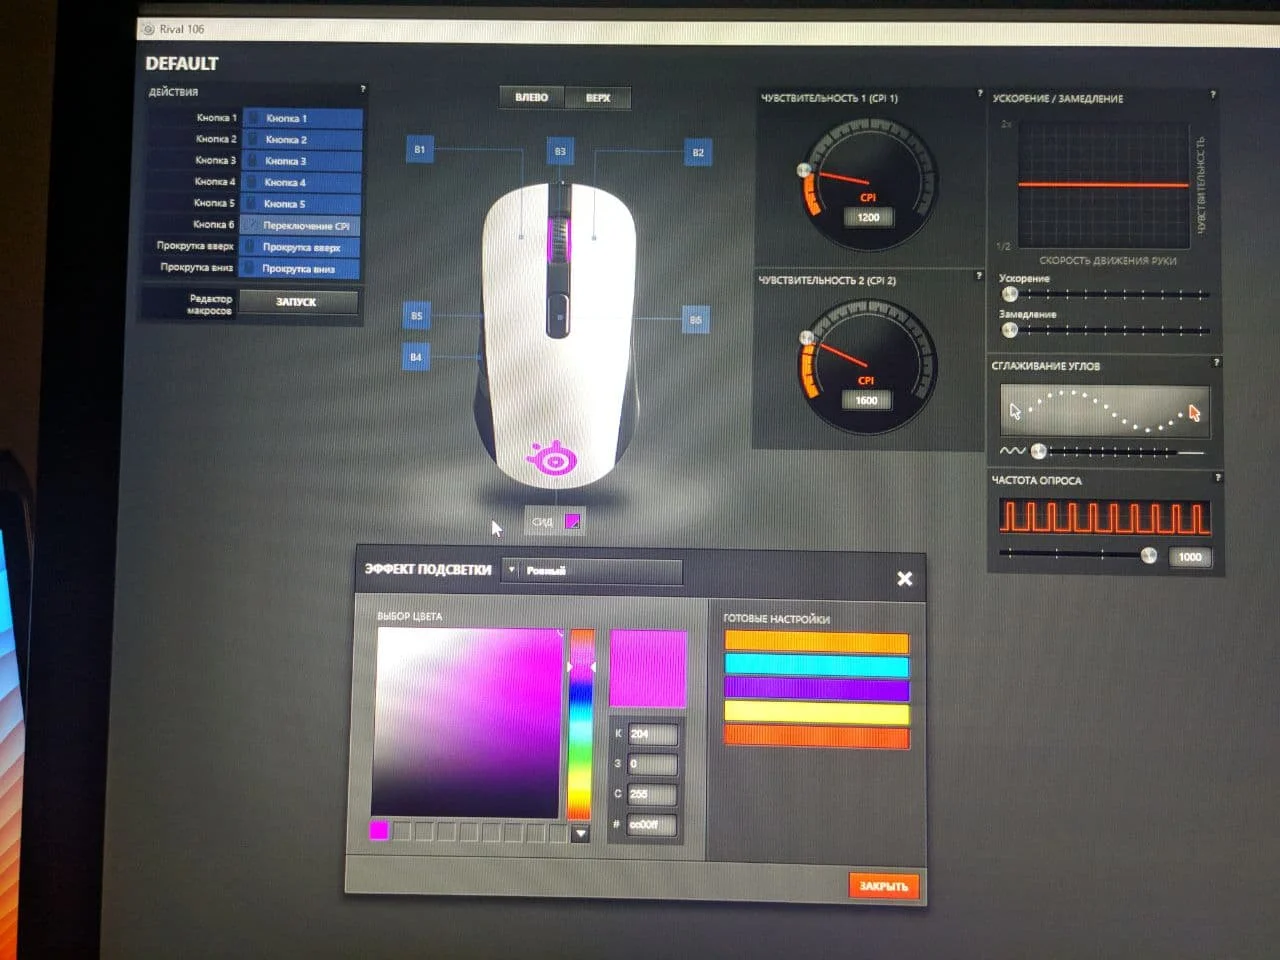Select the B6 CPI button marker
The image size is (1280, 960).
coord(696,320)
